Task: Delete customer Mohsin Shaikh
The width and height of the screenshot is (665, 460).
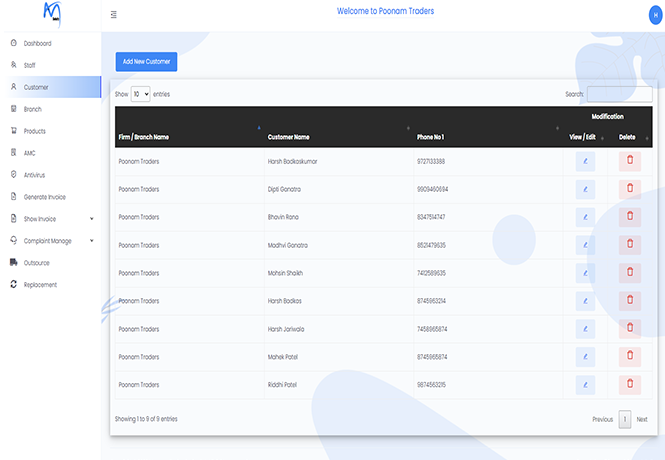Action: tap(630, 273)
